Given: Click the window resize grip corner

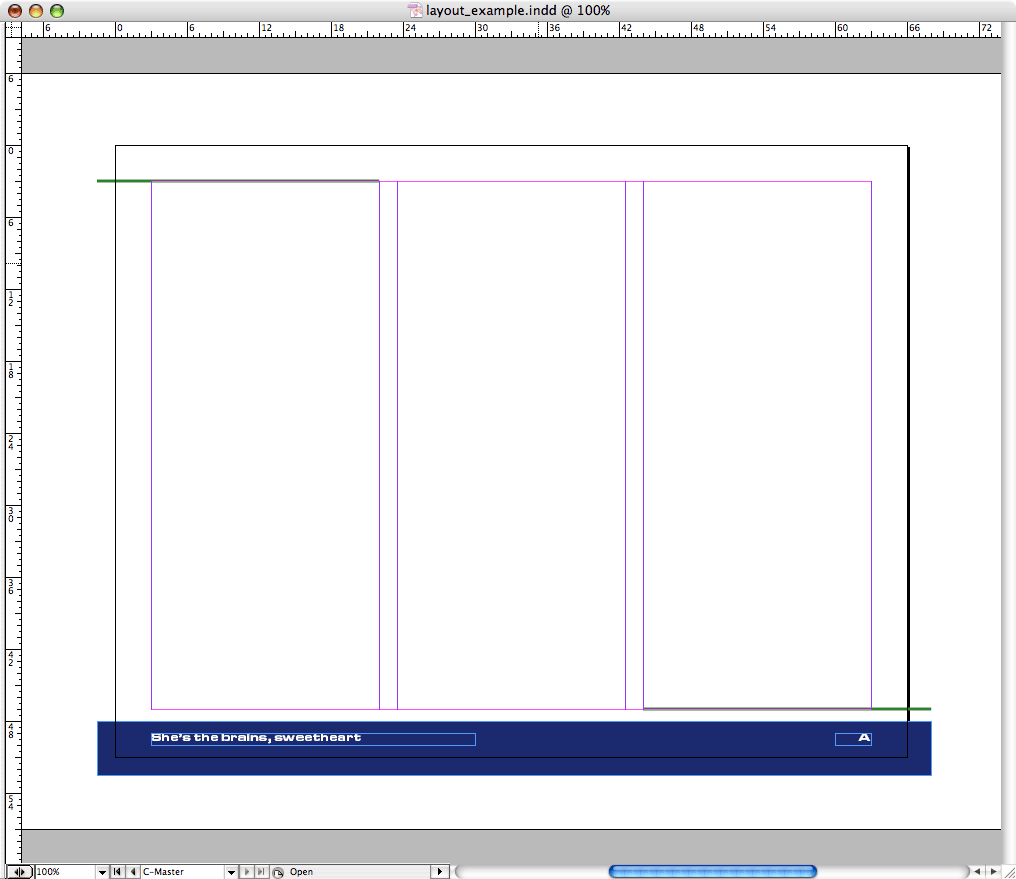Looking at the screenshot, I should click(x=1008, y=872).
